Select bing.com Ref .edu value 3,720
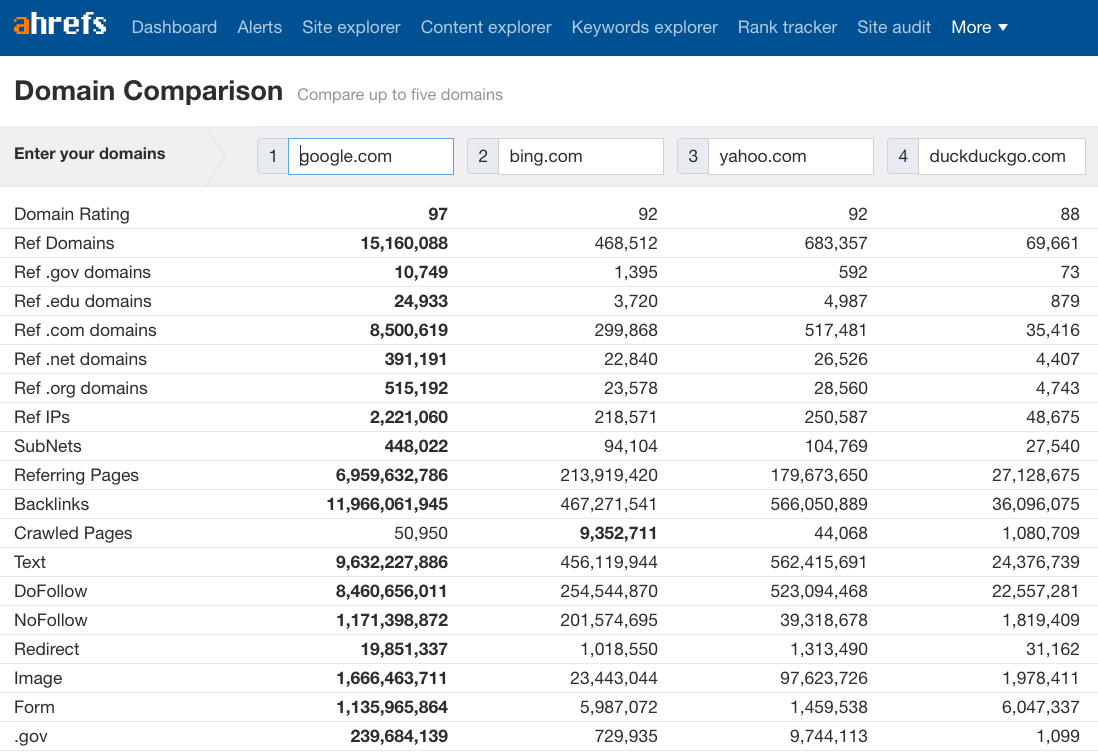Image resolution: width=1098 pixels, height=754 pixels. coord(636,301)
